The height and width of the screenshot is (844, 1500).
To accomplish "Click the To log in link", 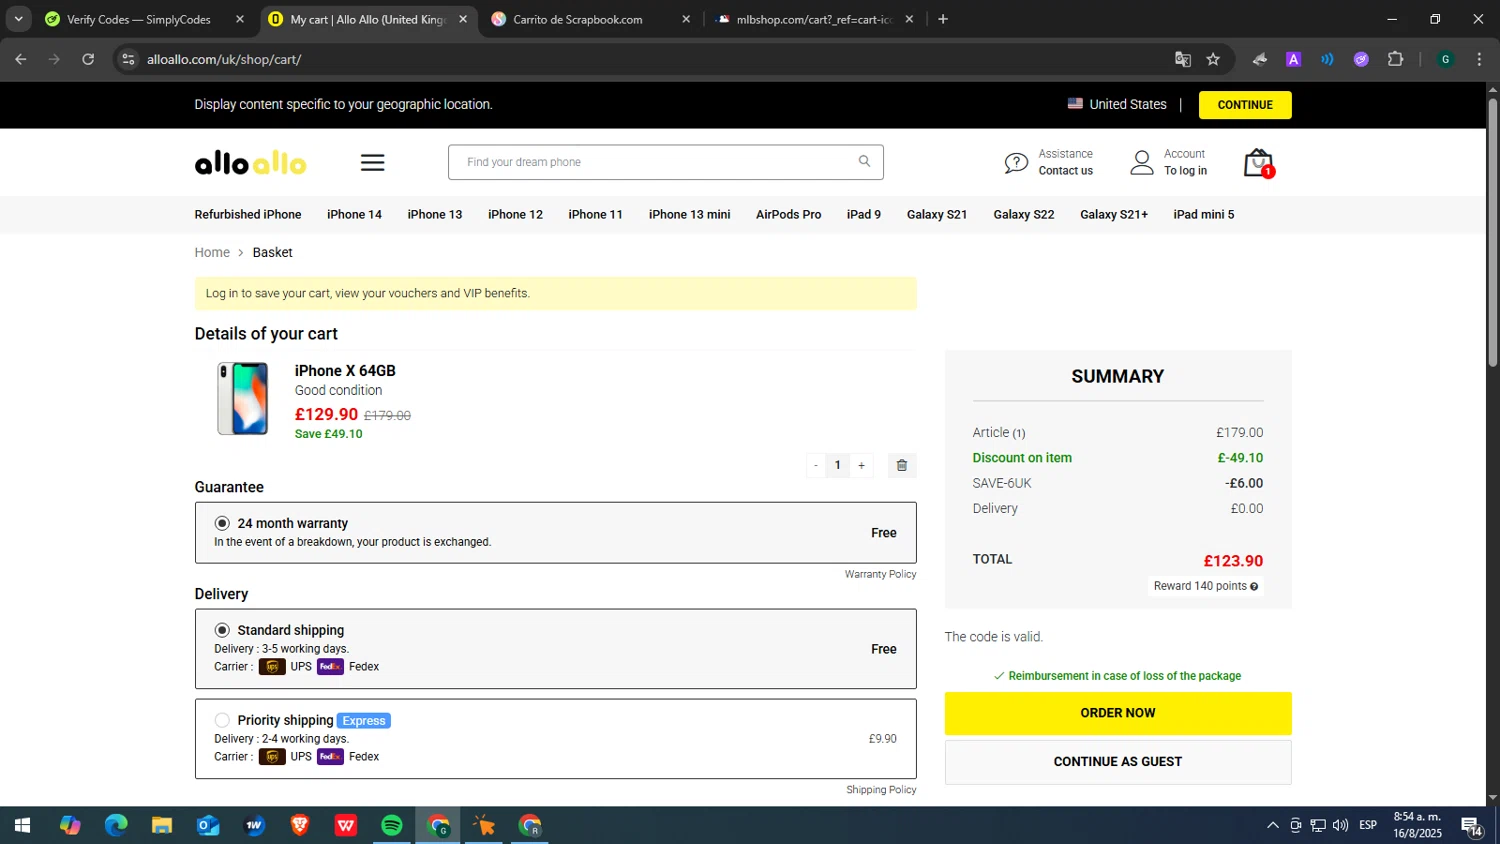I will (x=1185, y=171).
